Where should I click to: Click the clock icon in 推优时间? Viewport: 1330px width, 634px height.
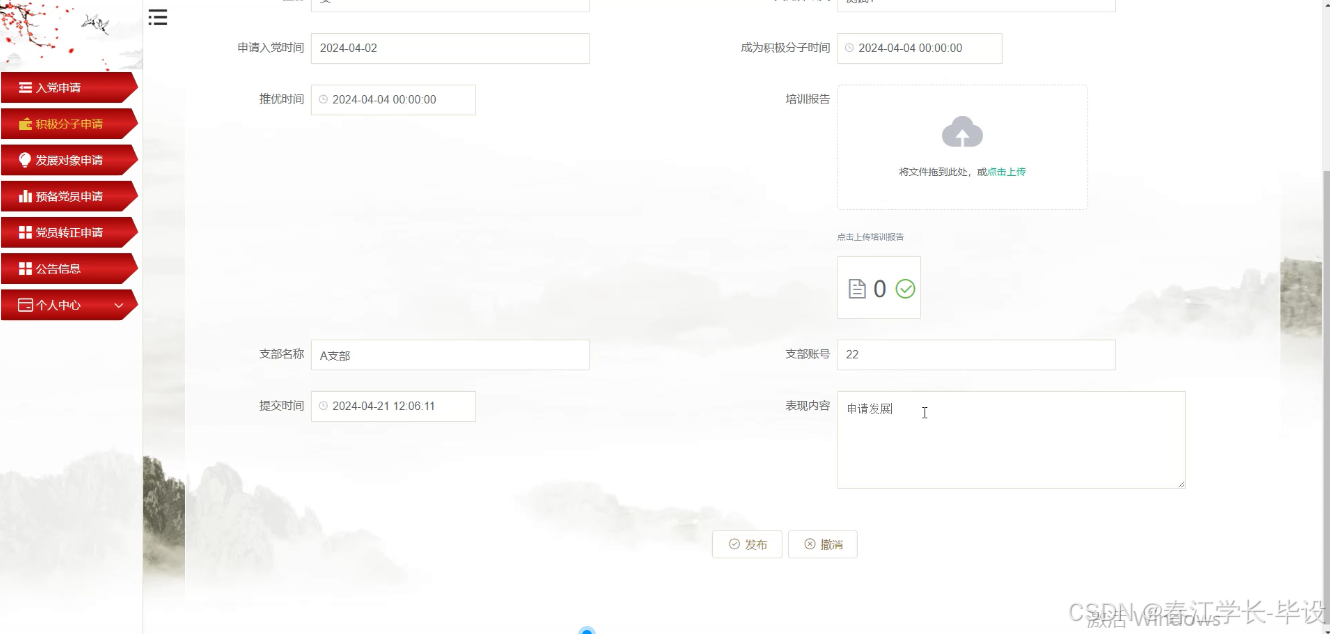point(324,100)
